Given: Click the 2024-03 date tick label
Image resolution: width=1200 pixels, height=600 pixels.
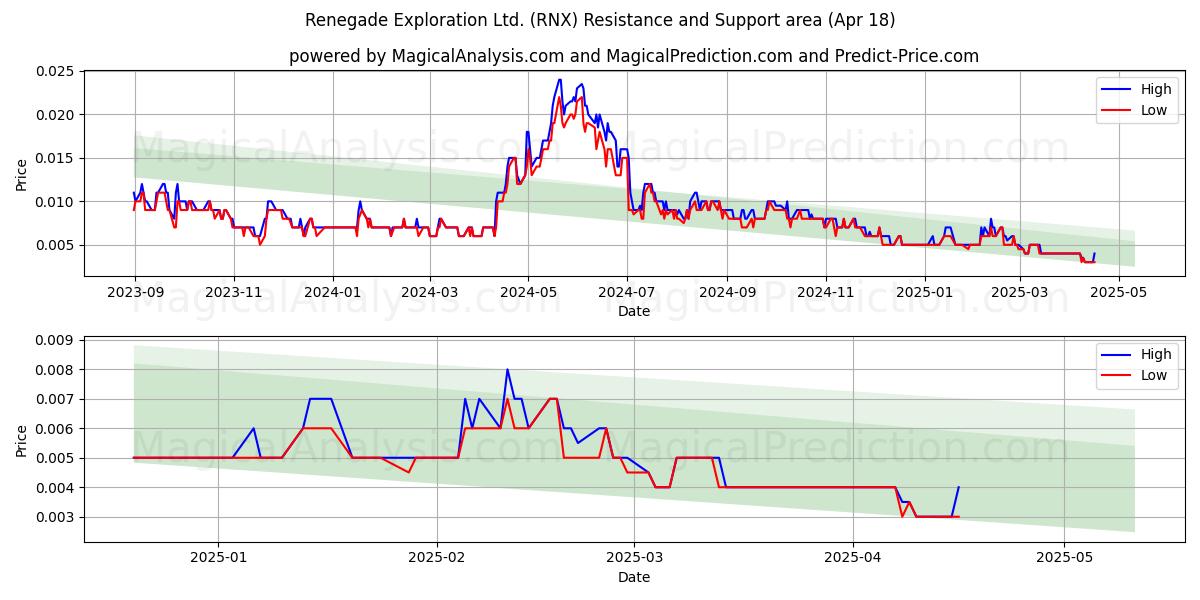Looking at the screenshot, I should (x=429, y=292).
